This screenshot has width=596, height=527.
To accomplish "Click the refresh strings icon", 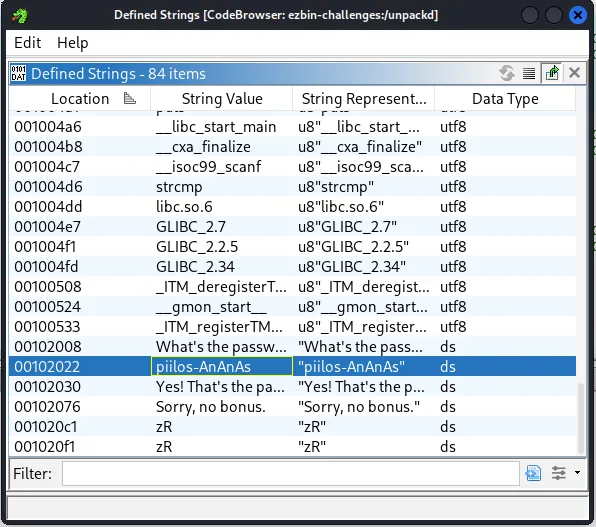I will 507,73.
